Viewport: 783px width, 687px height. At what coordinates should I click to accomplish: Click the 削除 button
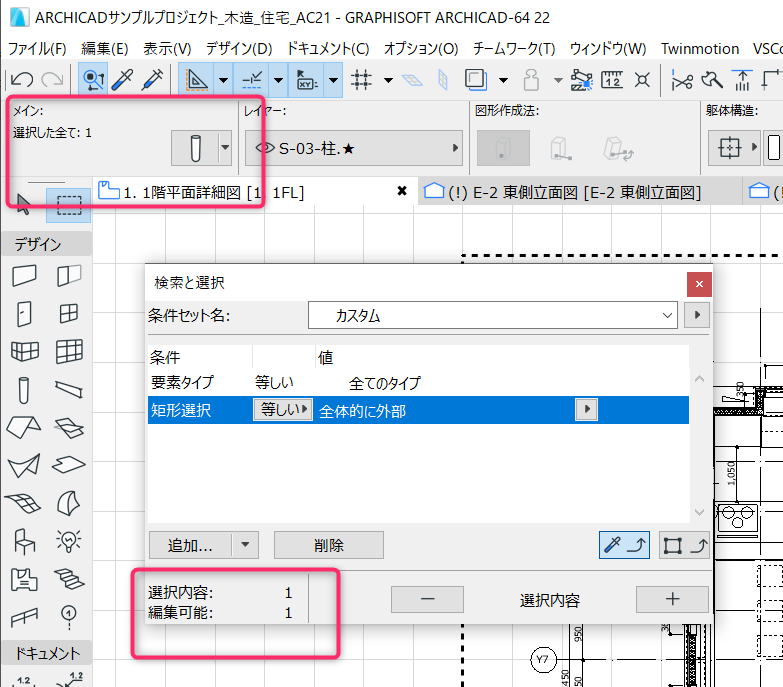coord(329,545)
